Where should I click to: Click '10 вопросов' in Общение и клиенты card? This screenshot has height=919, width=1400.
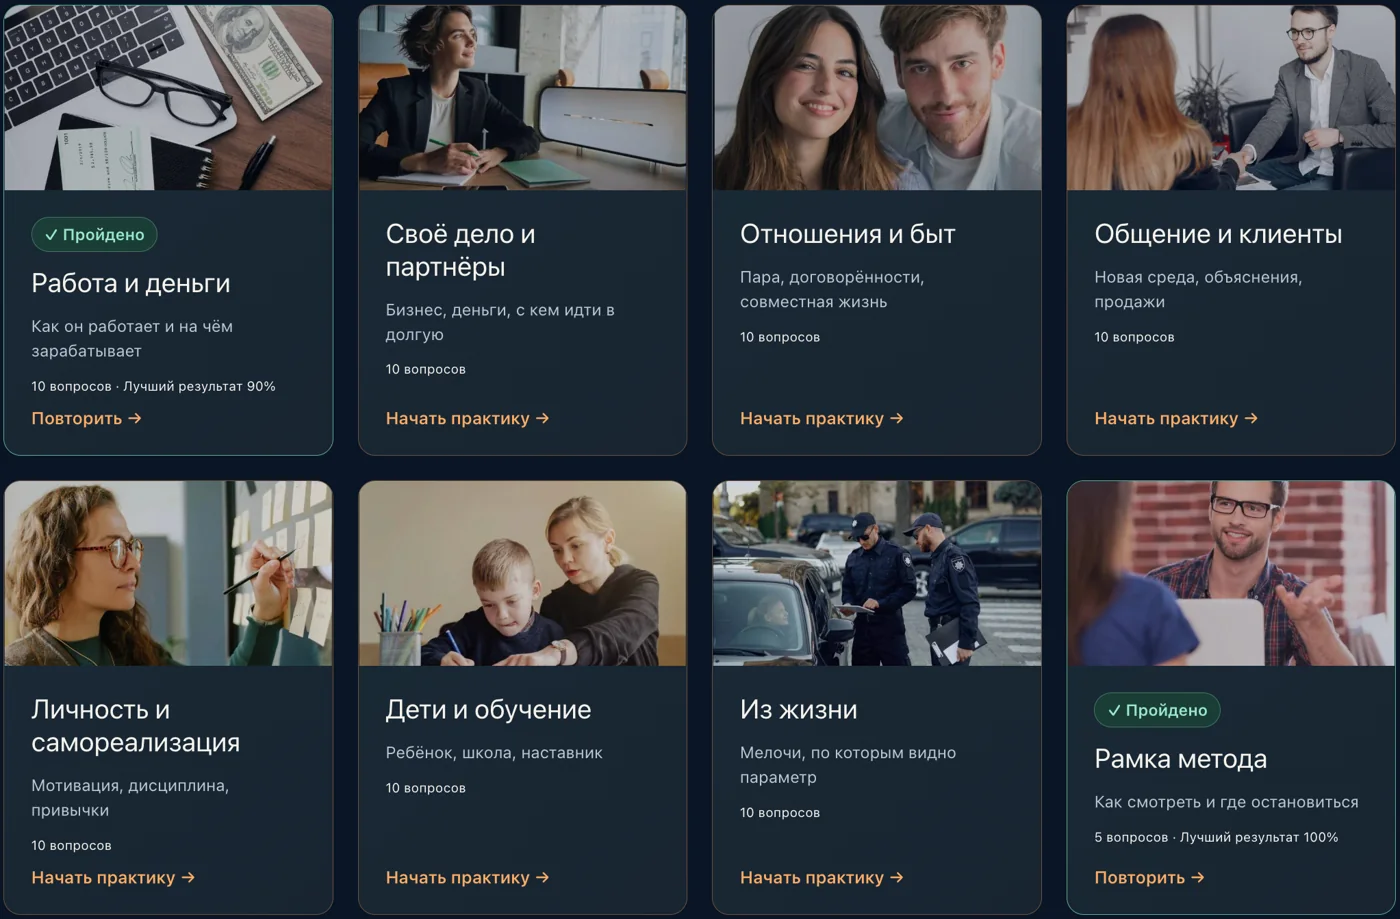(x=1134, y=337)
